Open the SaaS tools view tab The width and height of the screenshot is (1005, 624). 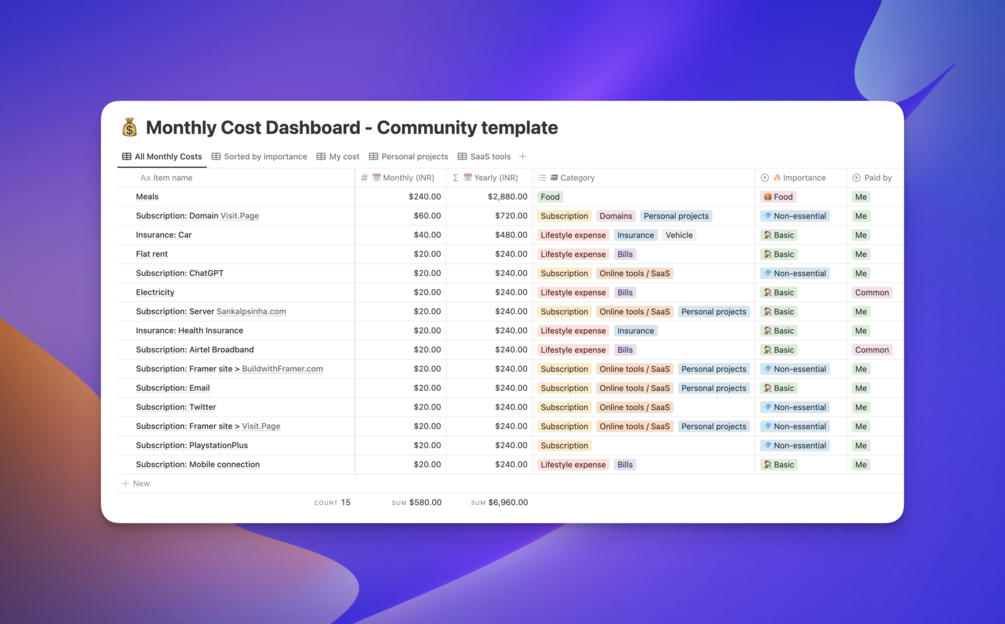click(484, 156)
